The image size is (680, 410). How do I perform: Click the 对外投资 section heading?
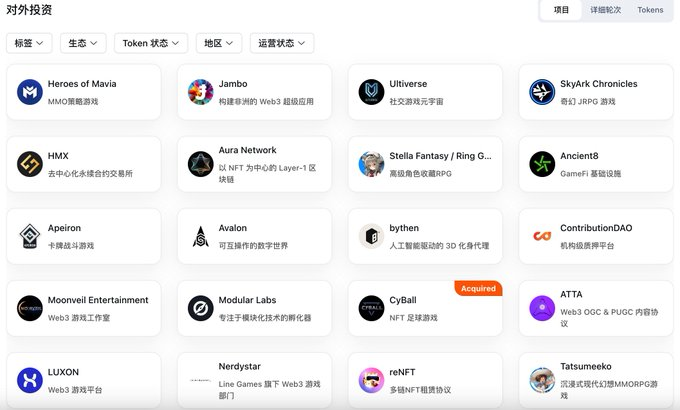click(x=29, y=10)
